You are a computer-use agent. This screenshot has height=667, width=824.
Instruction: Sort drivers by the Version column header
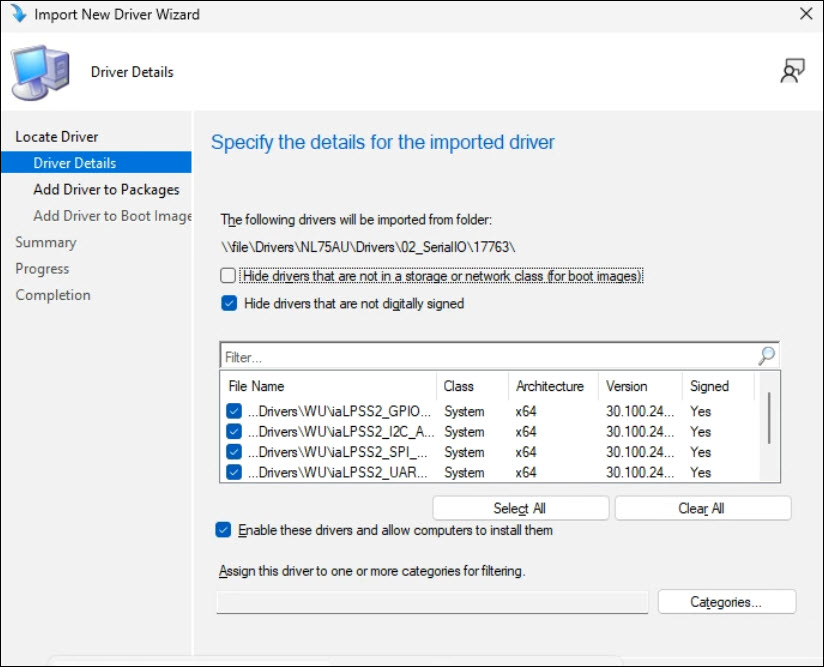[627, 386]
